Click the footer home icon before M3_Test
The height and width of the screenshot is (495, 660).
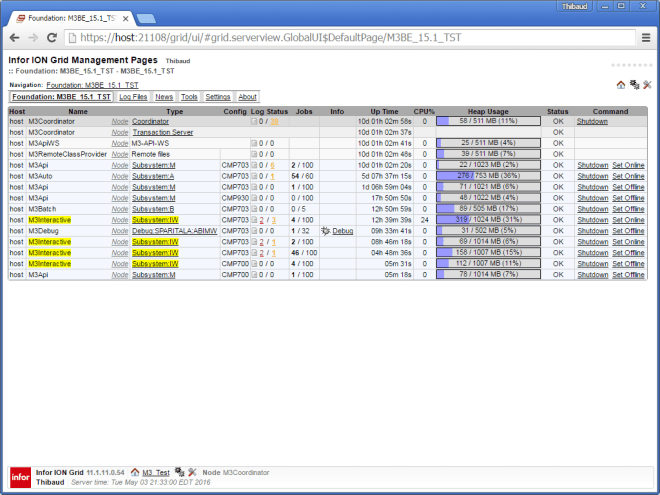click(x=135, y=471)
